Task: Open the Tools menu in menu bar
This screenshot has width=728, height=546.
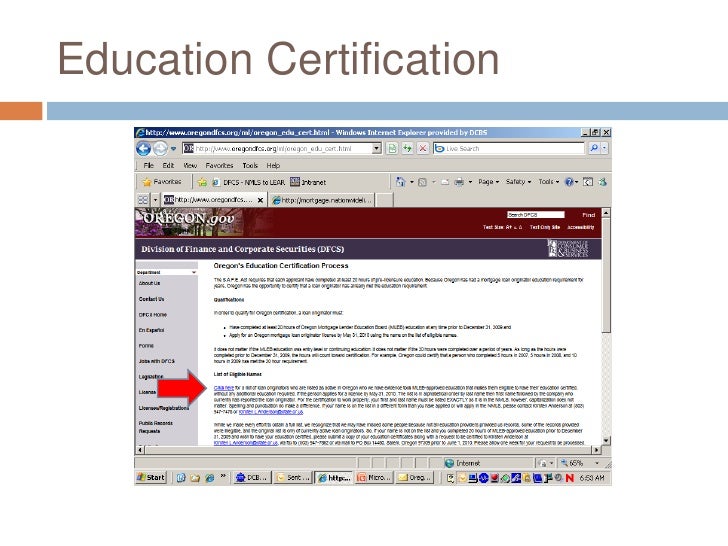Action: click(x=250, y=165)
